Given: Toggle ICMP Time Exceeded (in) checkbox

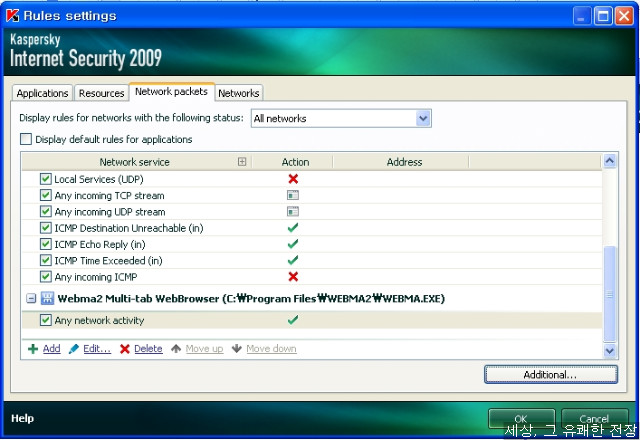Looking at the screenshot, I should 46,260.
